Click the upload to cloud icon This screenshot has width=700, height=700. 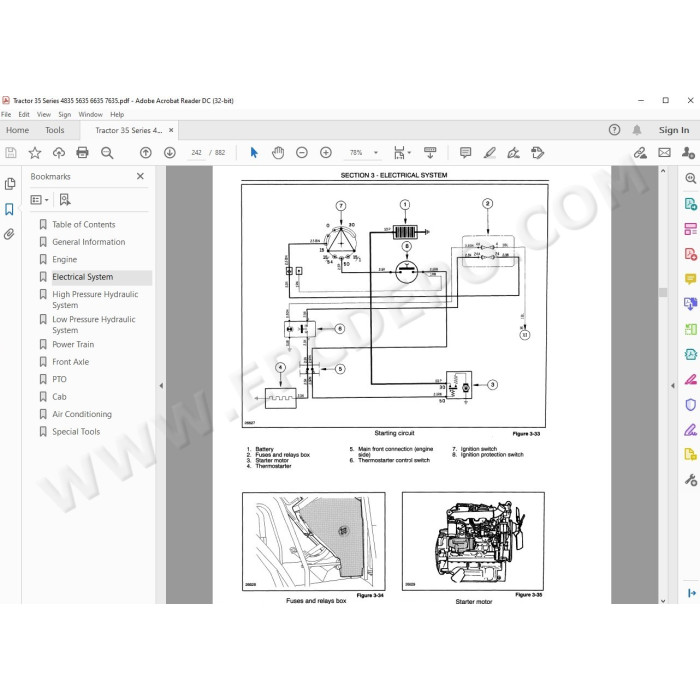point(59,153)
